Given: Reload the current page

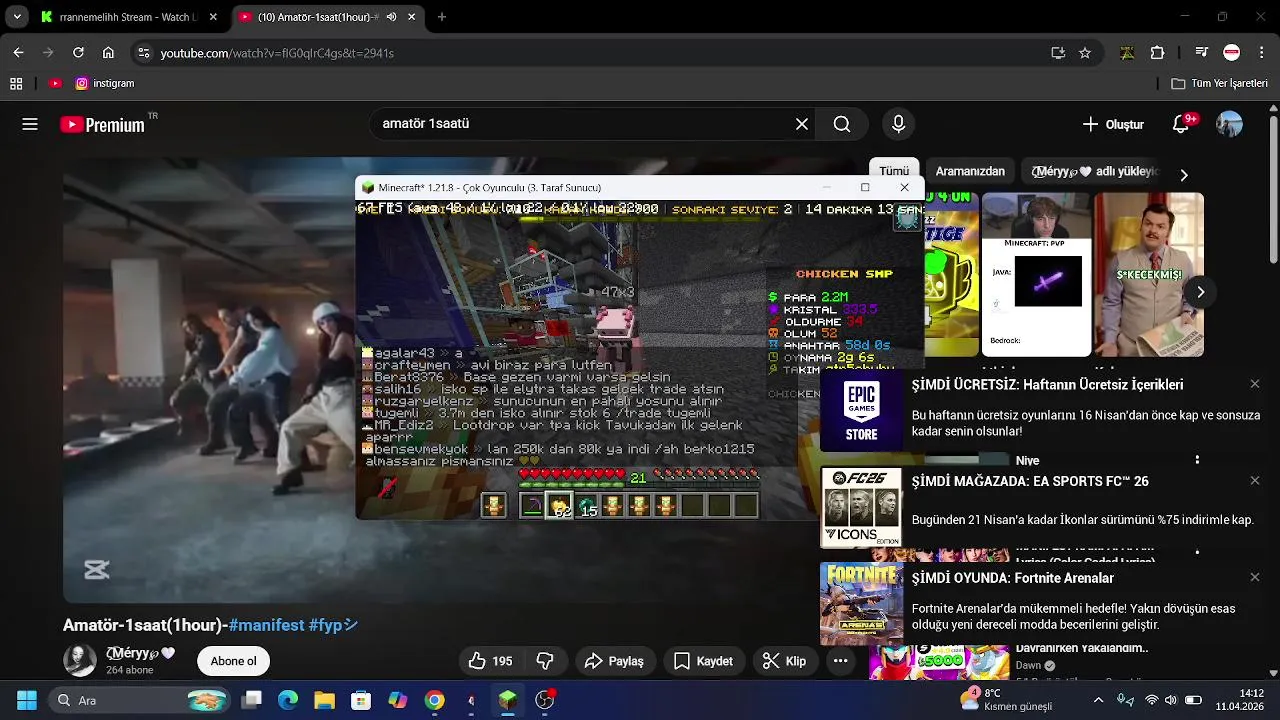Looking at the screenshot, I should pyautogui.click(x=78, y=53).
